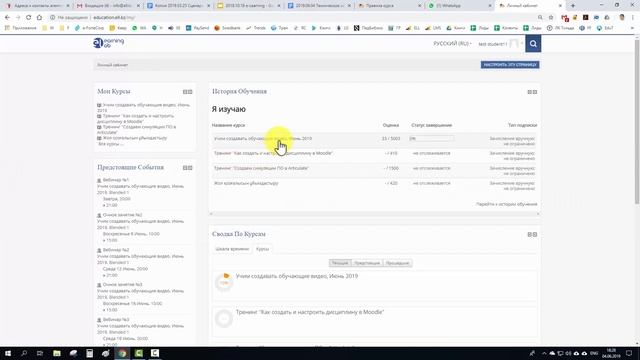The height and width of the screenshot is (360, 640).
Task: Open Calculator from taskbar
Action: click(89, 353)
